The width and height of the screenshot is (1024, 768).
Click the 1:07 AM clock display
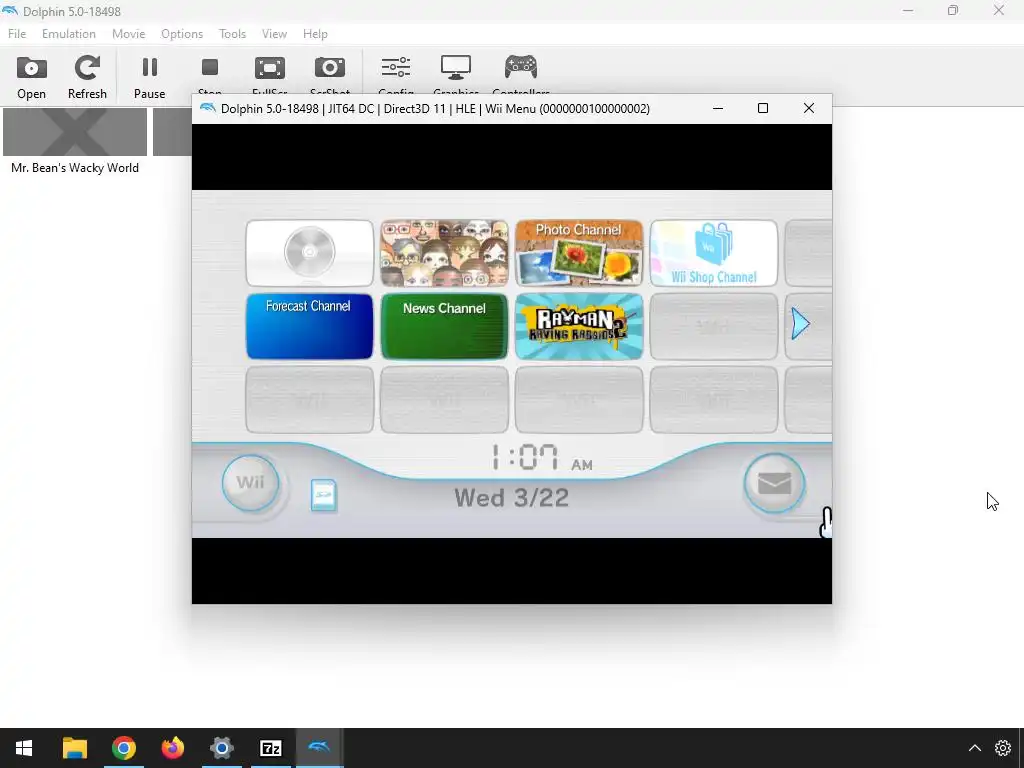[x=541, y=457]
